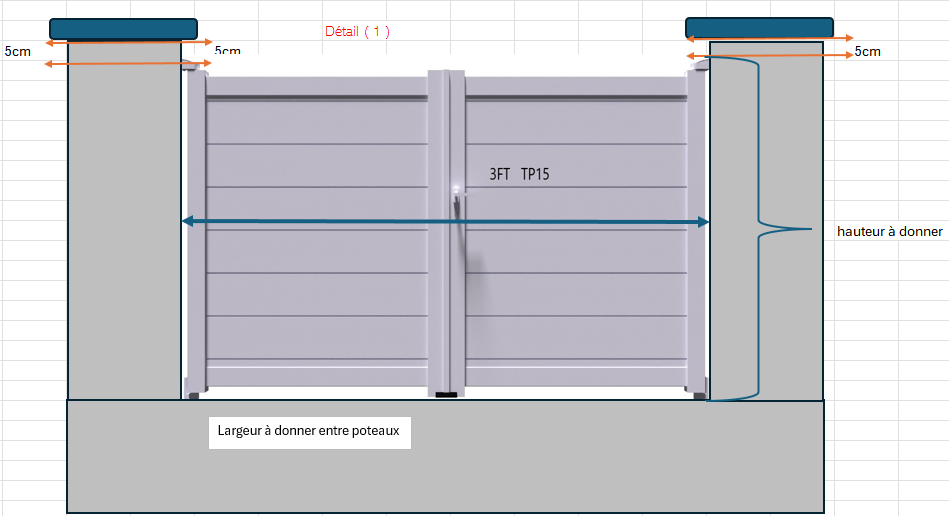
Task: Select the left pillar's blue cap shape
Action: coord(123,28)
